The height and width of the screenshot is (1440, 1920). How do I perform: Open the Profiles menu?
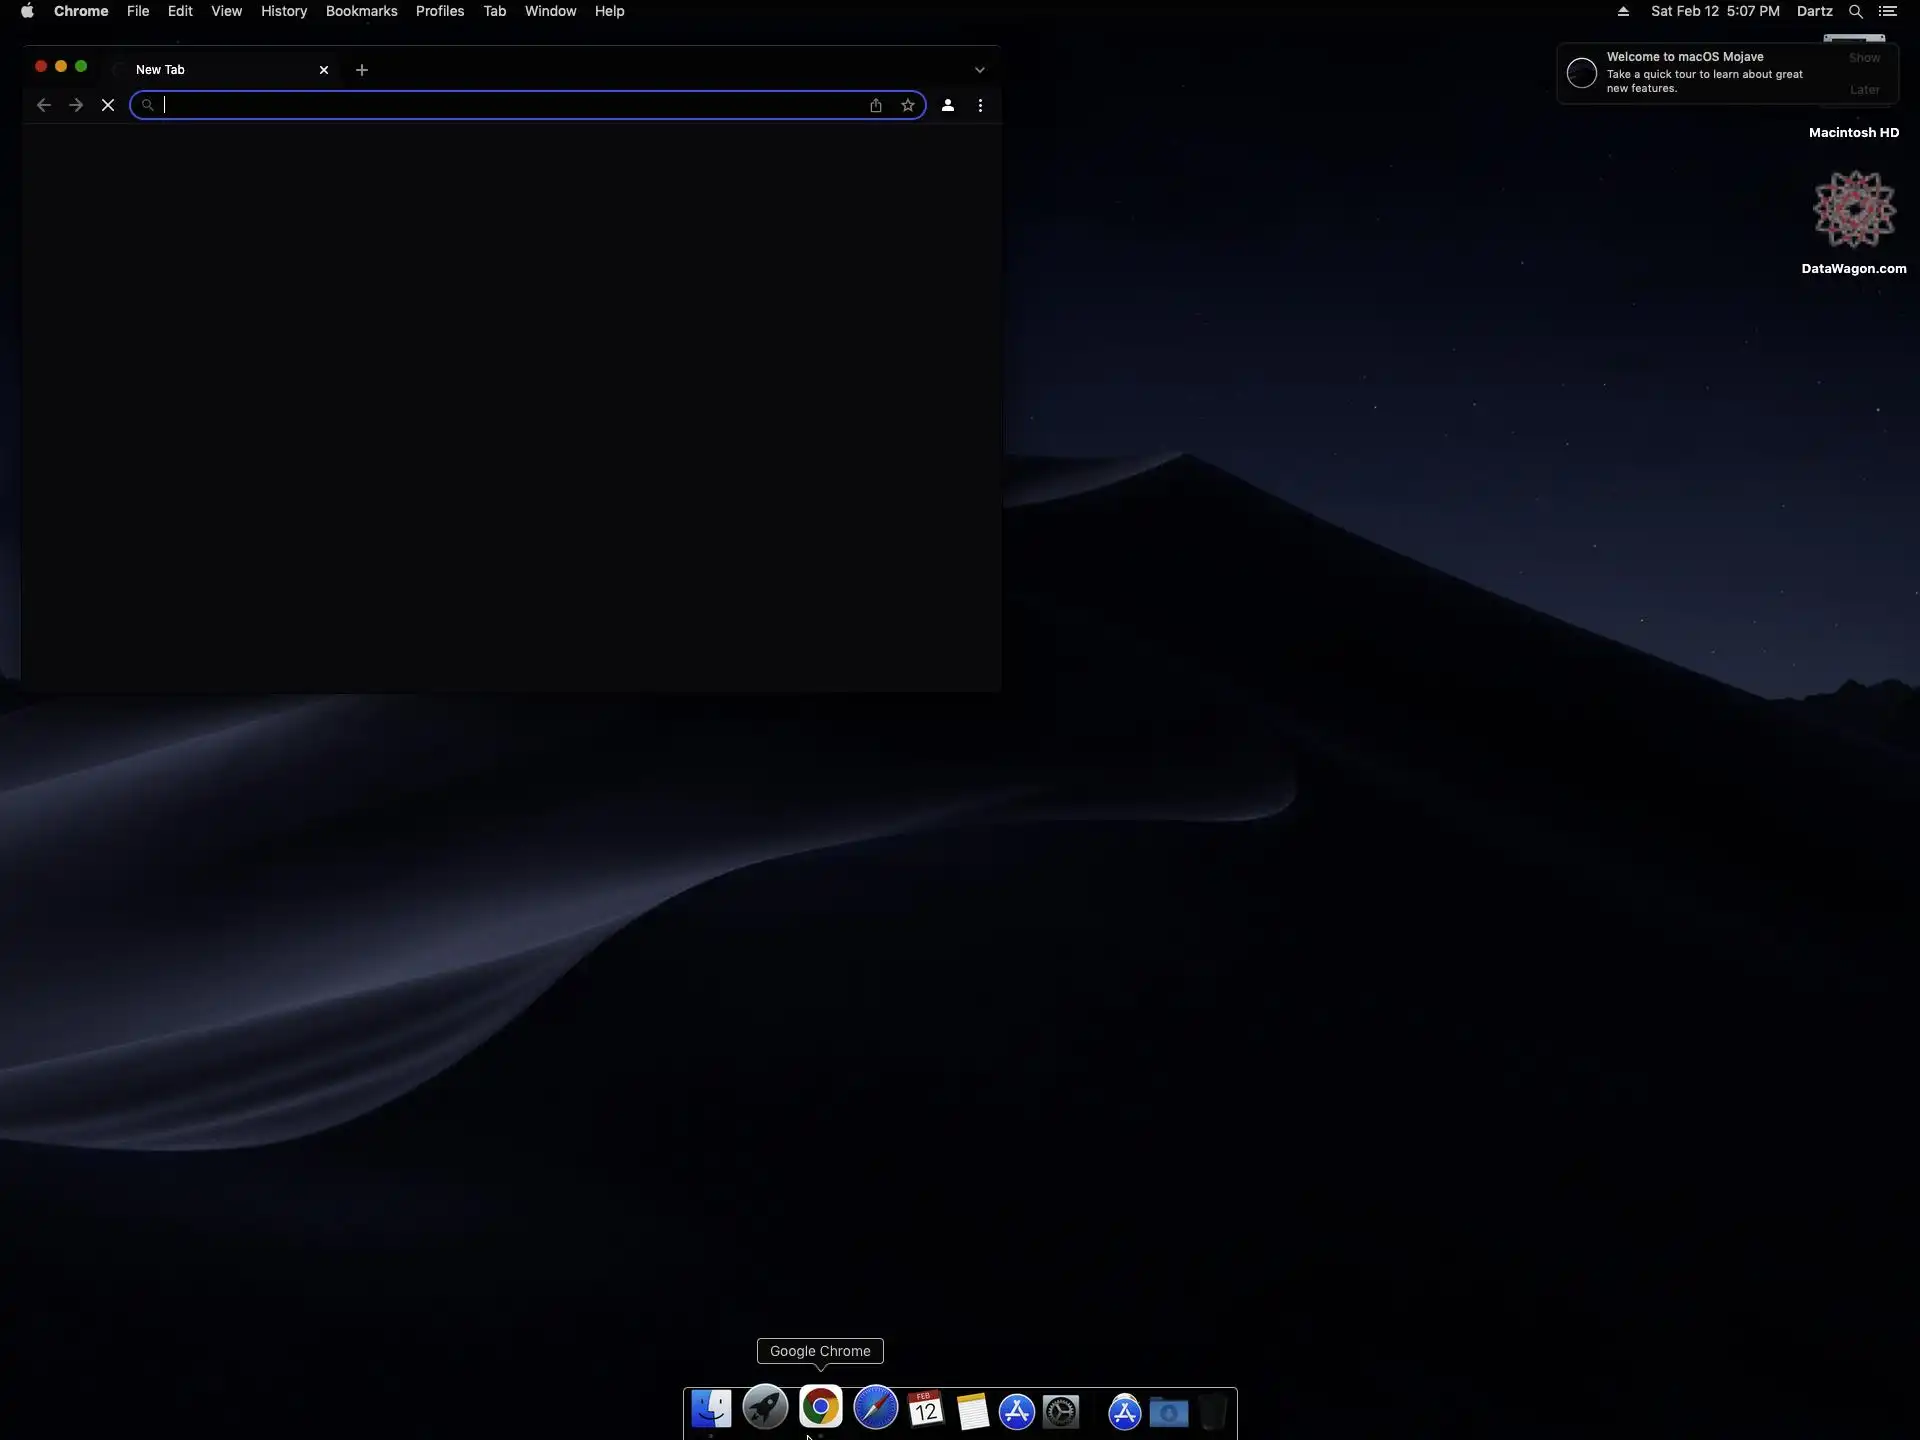pyautogui.click(x=440, y=11)
